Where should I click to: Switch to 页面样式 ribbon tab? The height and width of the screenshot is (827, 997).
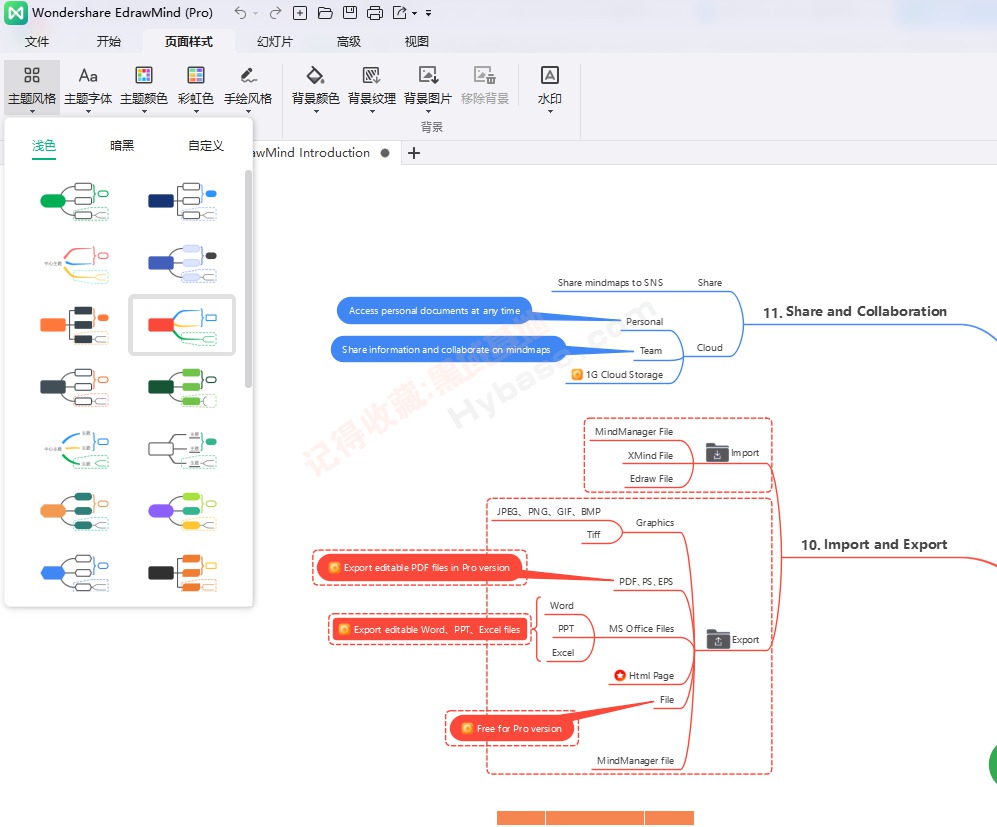189,41
